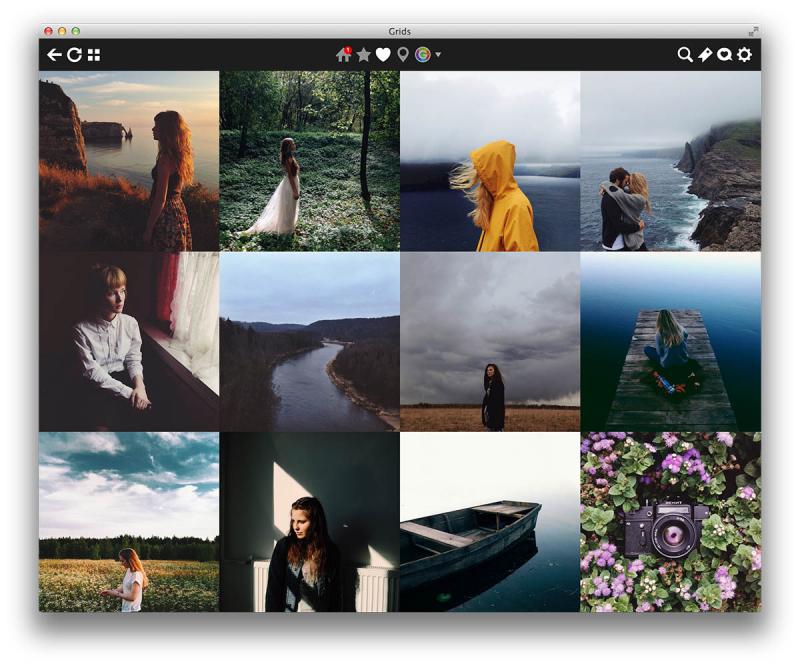Viewport: 800px width, 666px height.
Task: Click the notification badge on the home icon
Action: pyautogui.click(x=348, y=48)
